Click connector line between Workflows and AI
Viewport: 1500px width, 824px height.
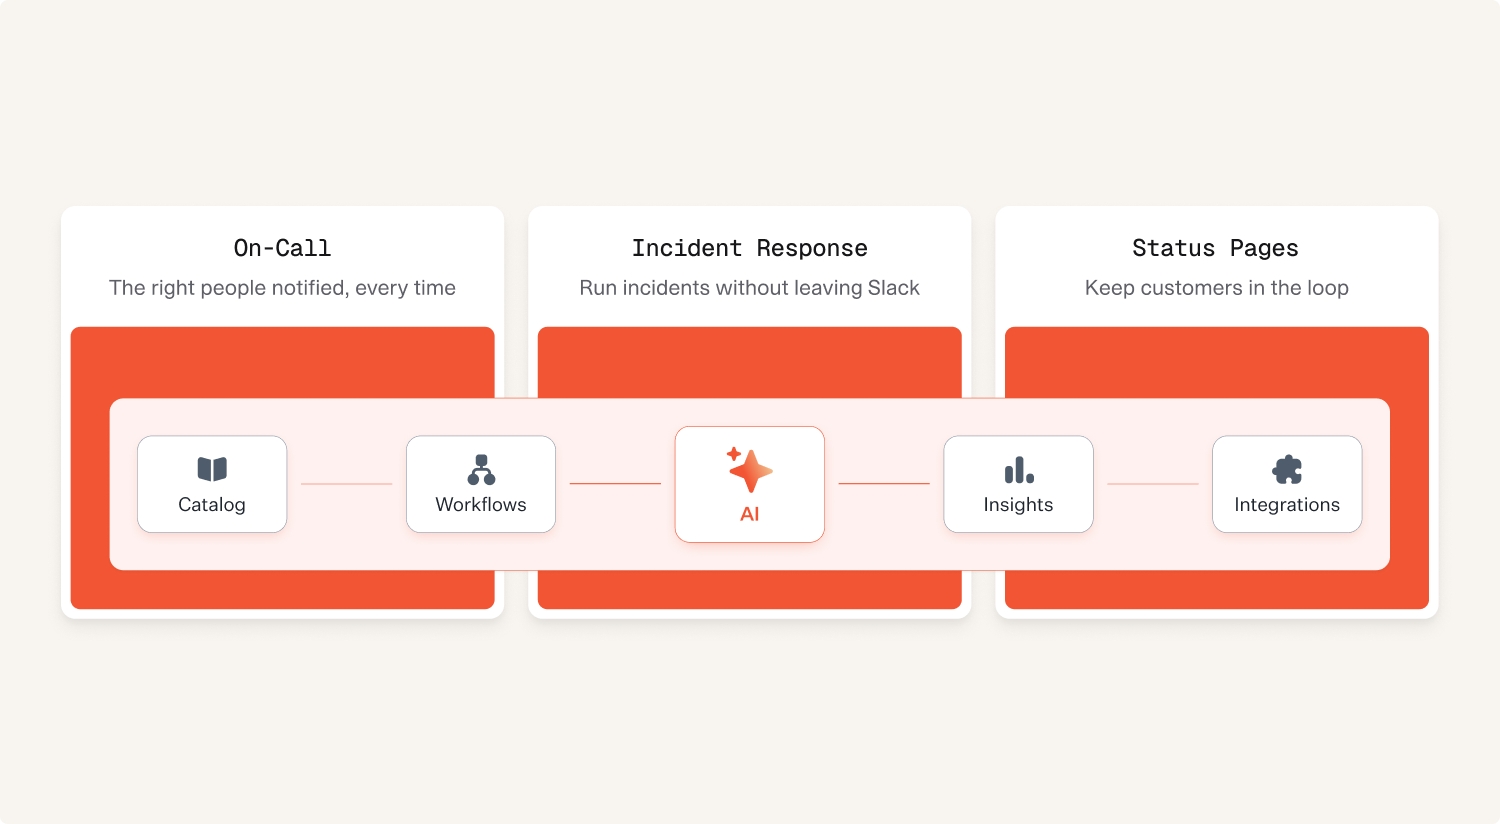click(x=615, y=484)
